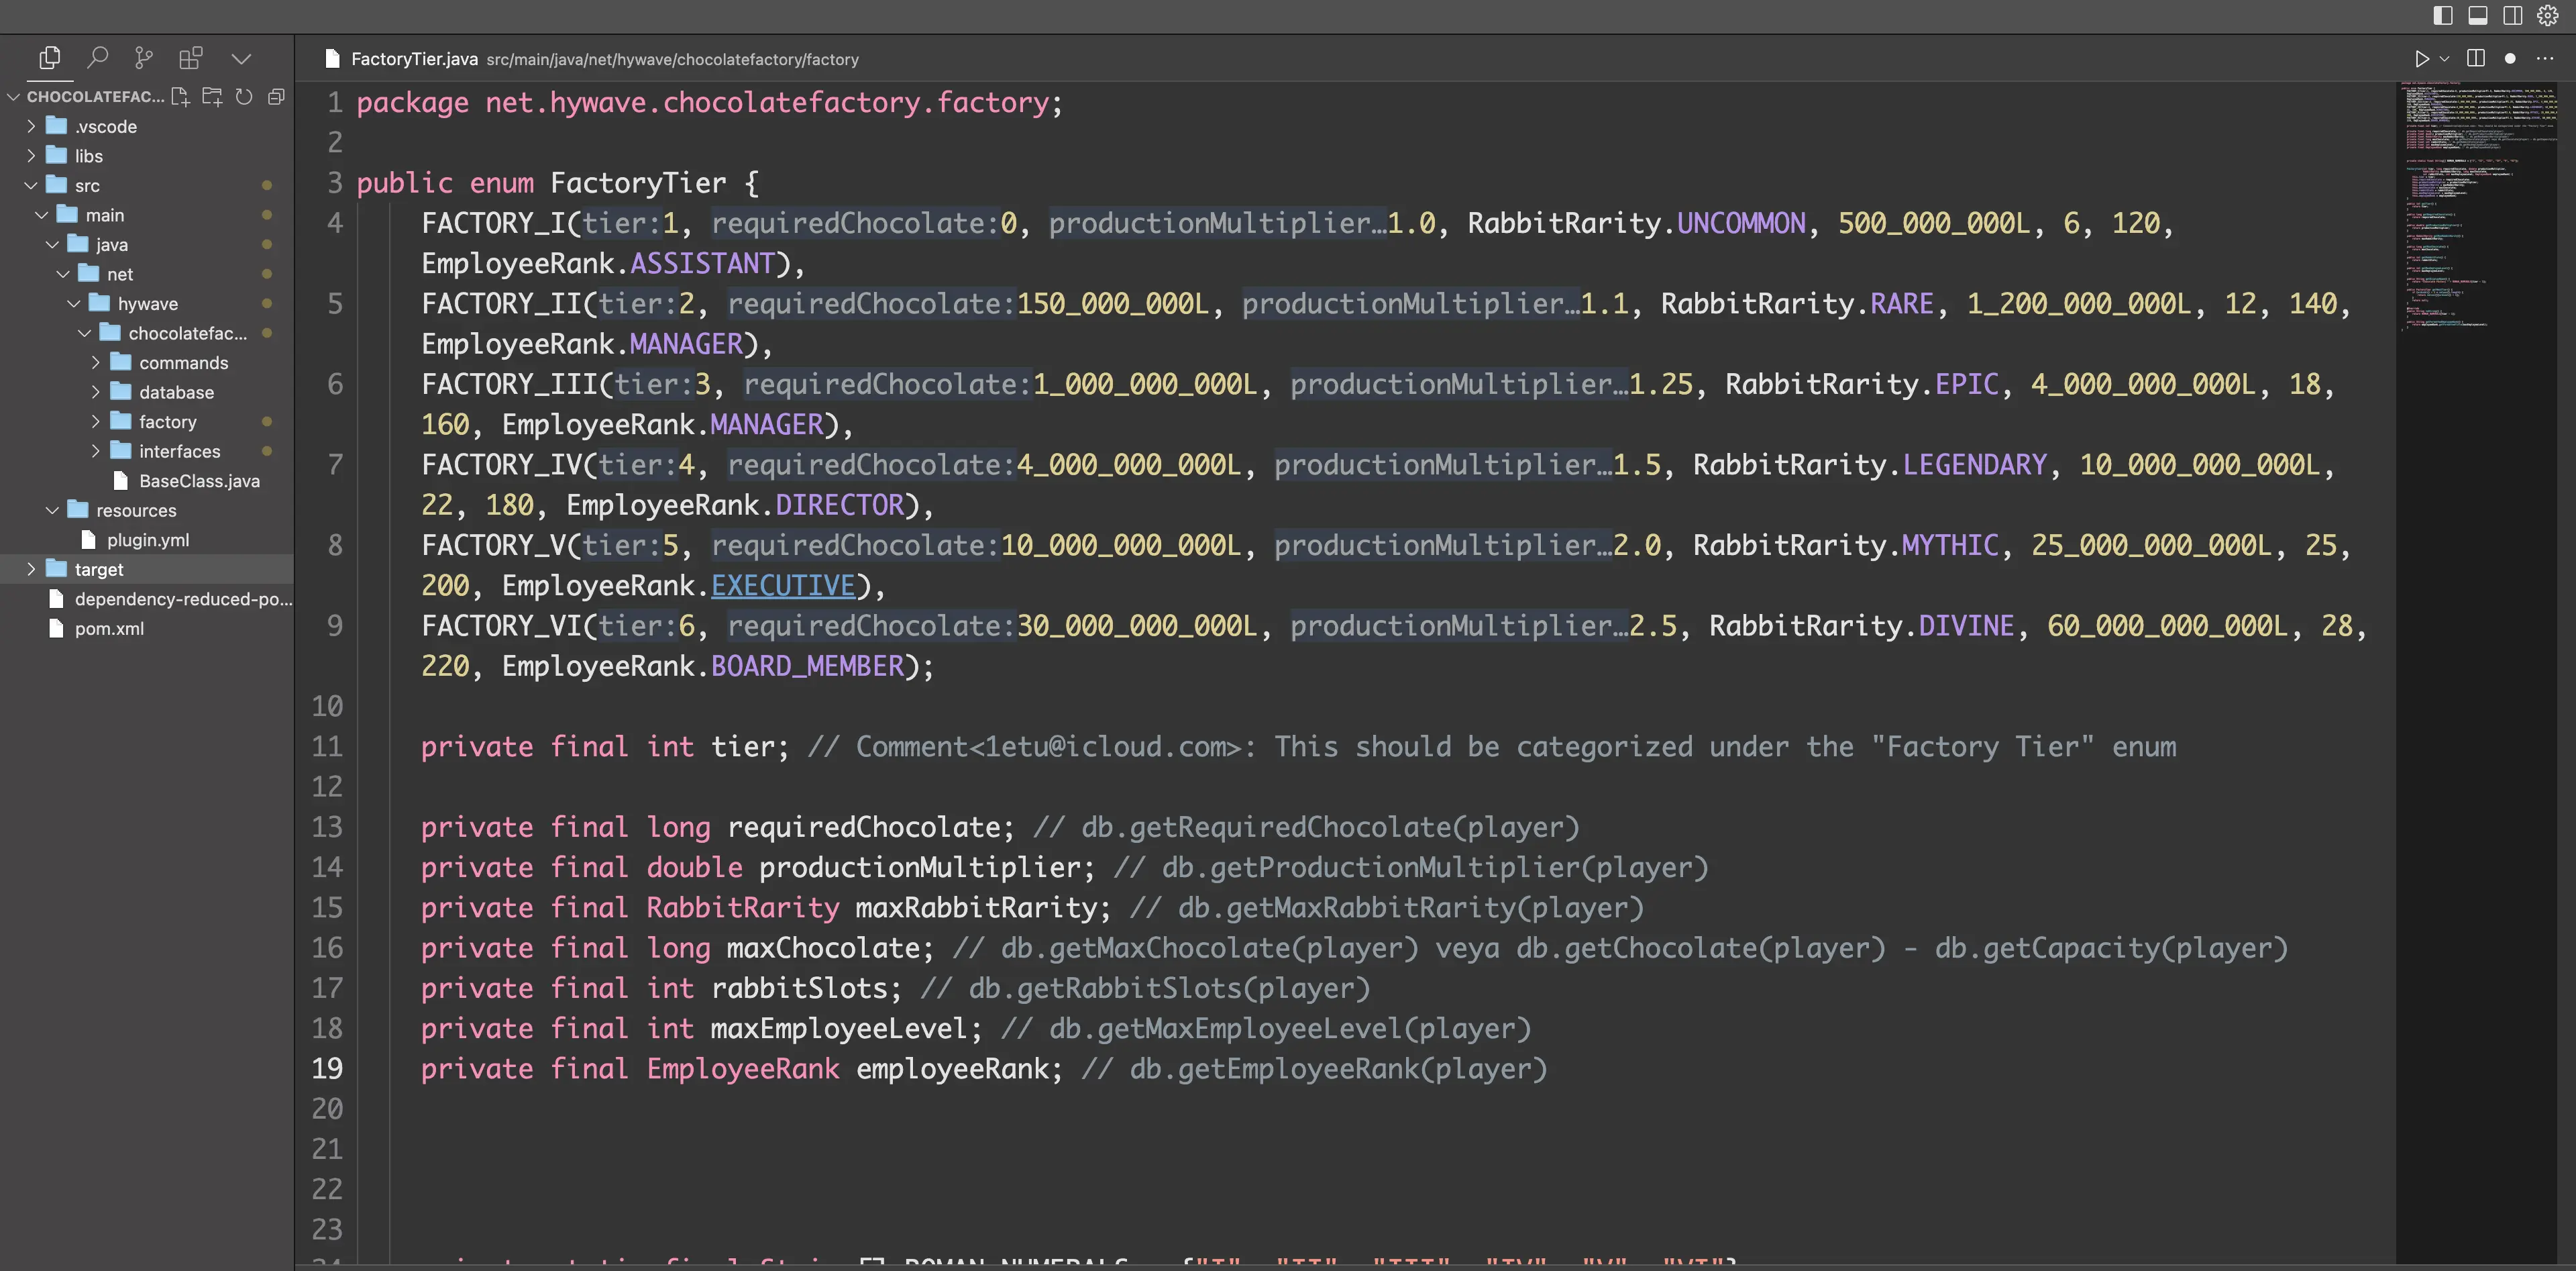Expand the target folder
Viewport: 2576px width, 1271px height.
click(31, 569)
